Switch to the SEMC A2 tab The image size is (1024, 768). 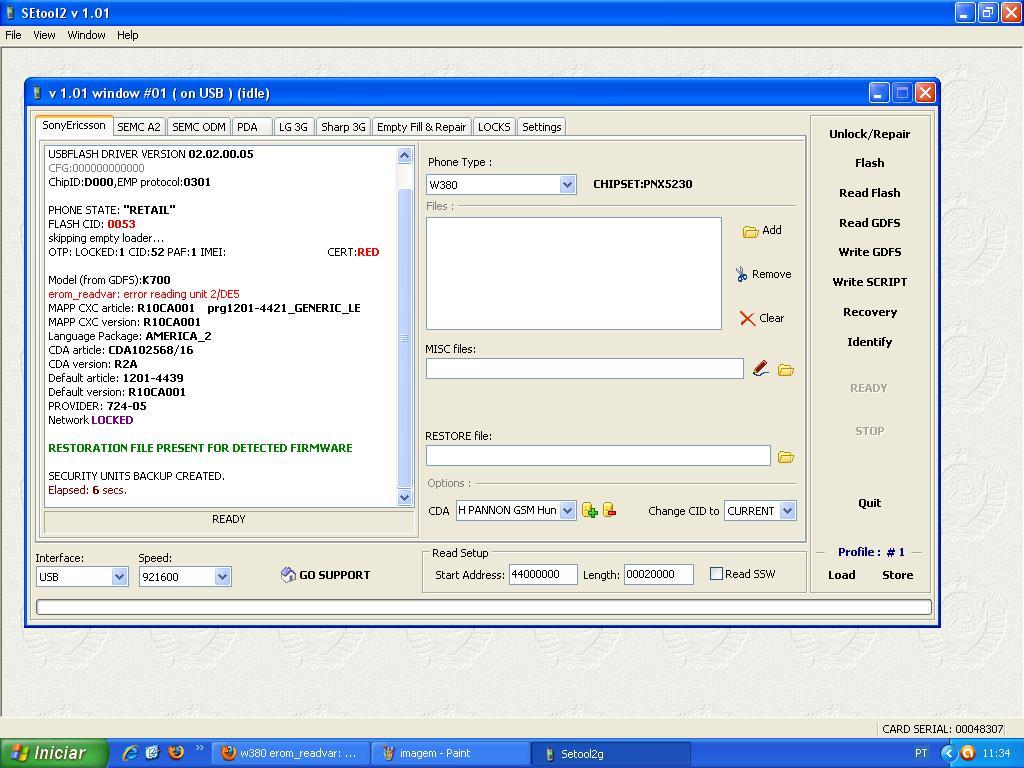click(x=139, y=127)
